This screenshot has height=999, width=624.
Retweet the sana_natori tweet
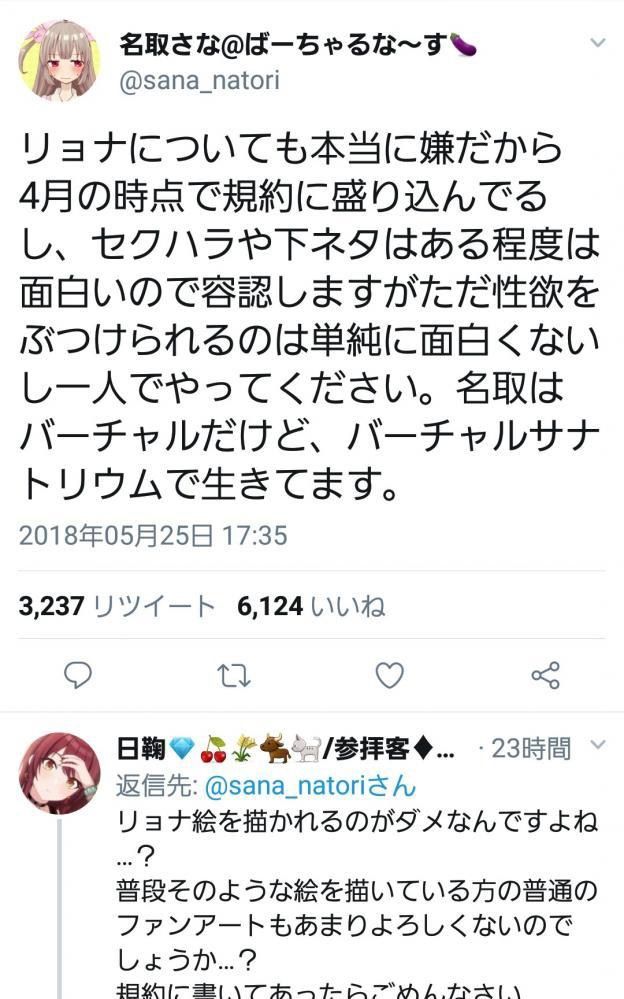233,676
